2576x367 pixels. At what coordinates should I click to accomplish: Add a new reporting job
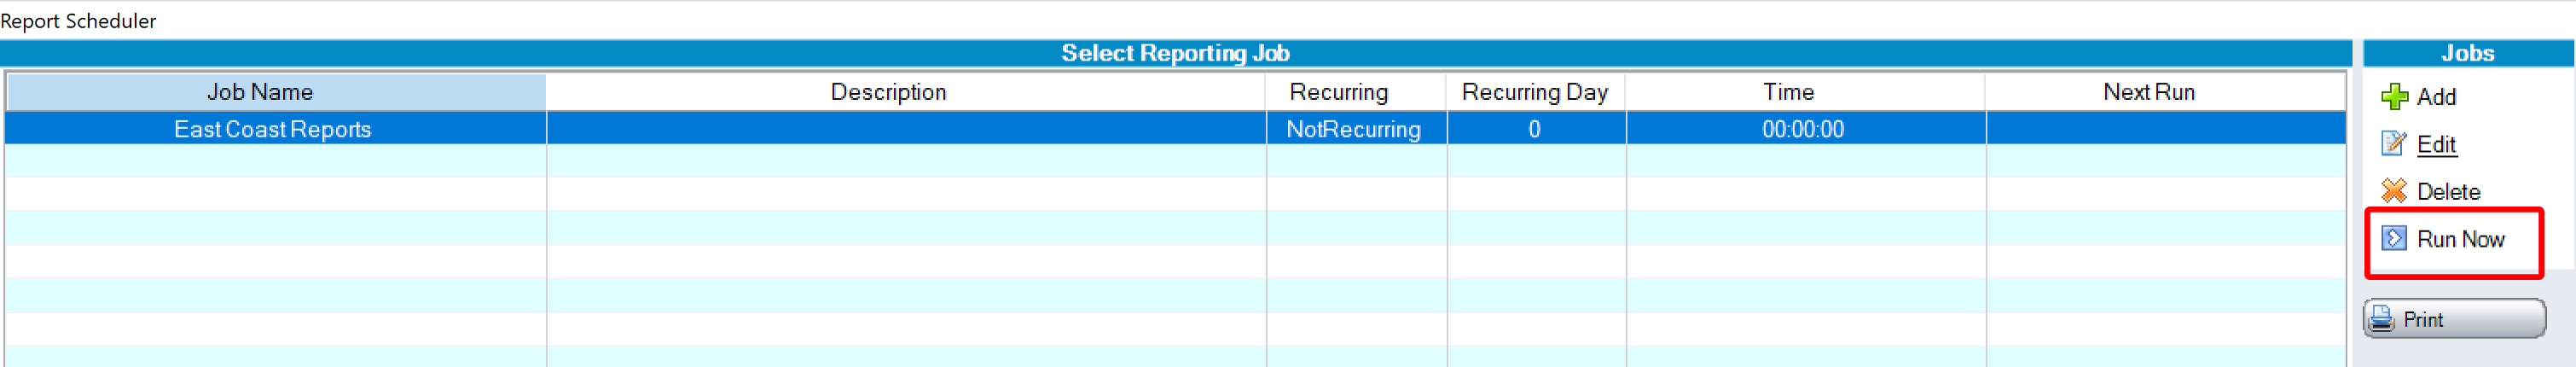pyautogui.click(x=2436, y=97)
